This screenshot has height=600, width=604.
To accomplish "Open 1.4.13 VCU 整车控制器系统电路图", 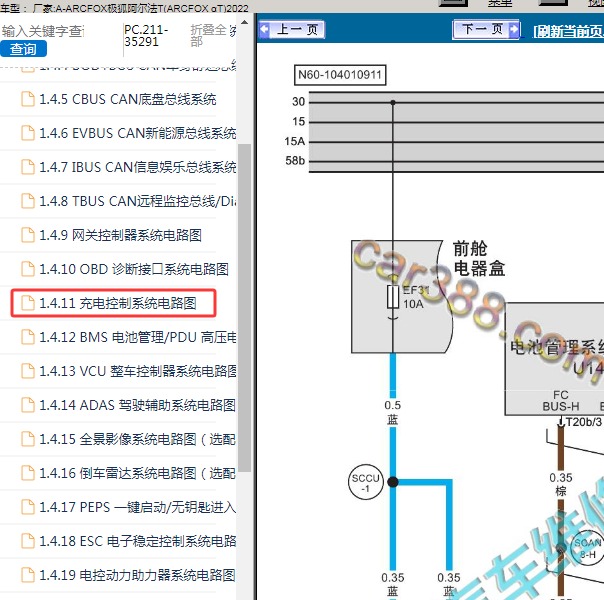I will 138,371.
